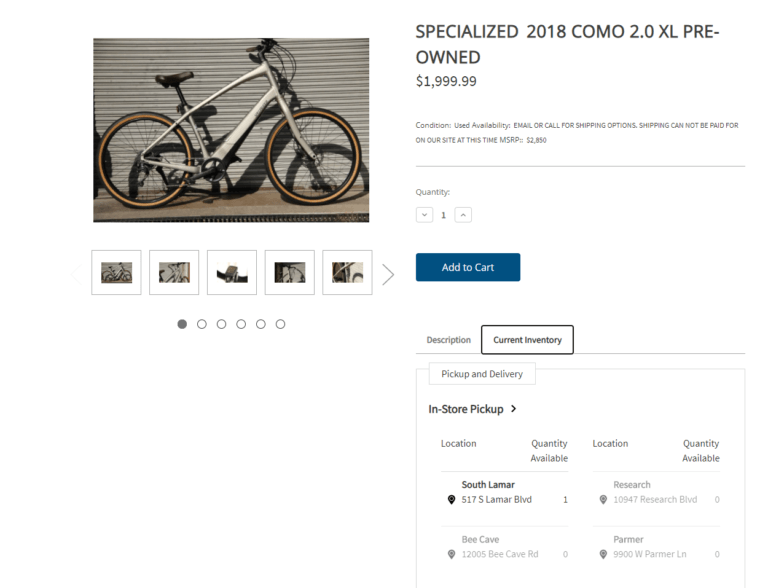The width and height of the screenshot is (768, 588).
Task: Open the 517 S Lamar Blvd address
Action: [496, 500]
